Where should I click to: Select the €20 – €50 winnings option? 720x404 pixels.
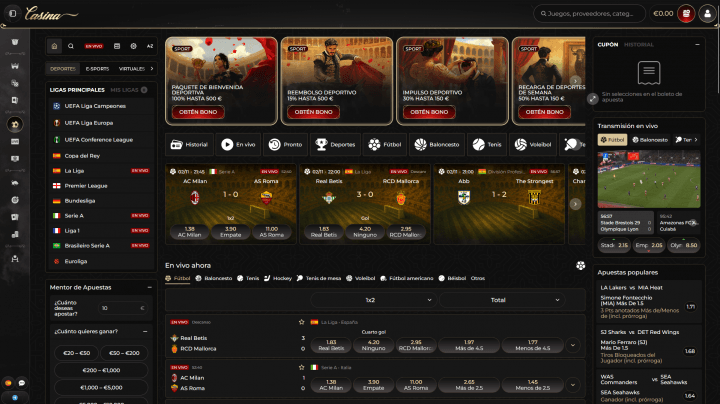coord(76,353)
